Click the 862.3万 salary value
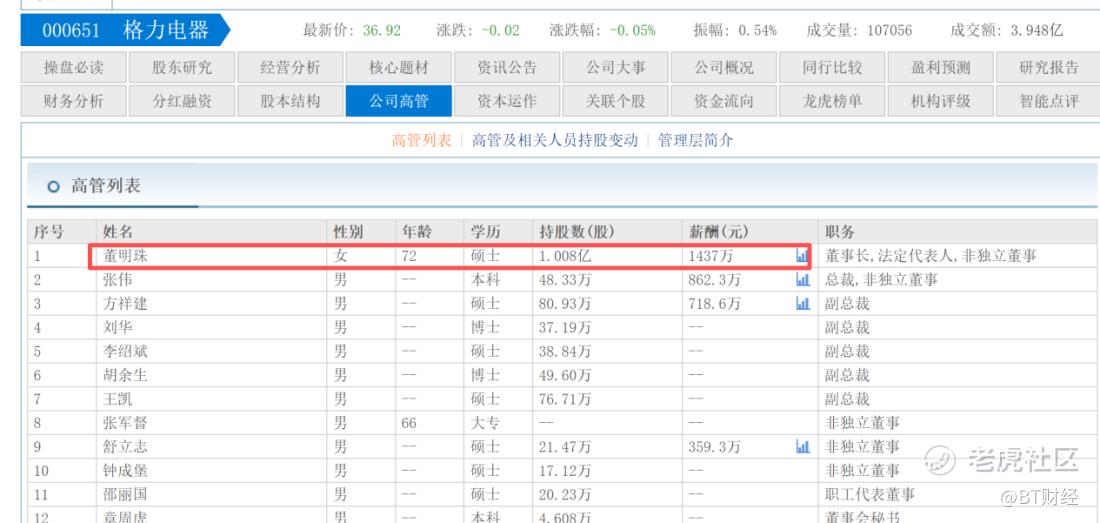The image size is (1100, 523). (715, 280)
